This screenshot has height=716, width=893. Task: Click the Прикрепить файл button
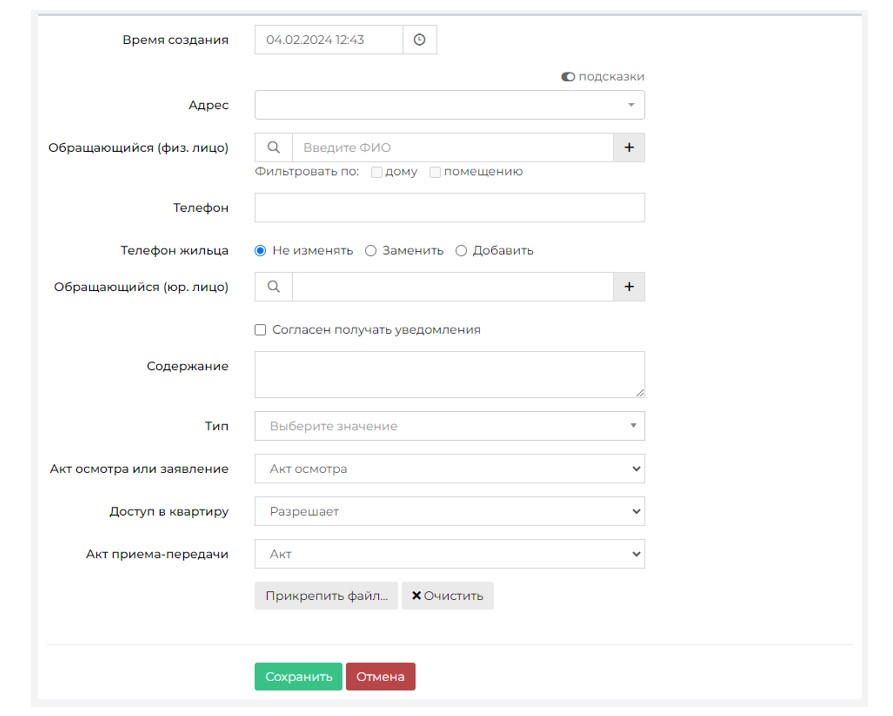pos(326,596)
